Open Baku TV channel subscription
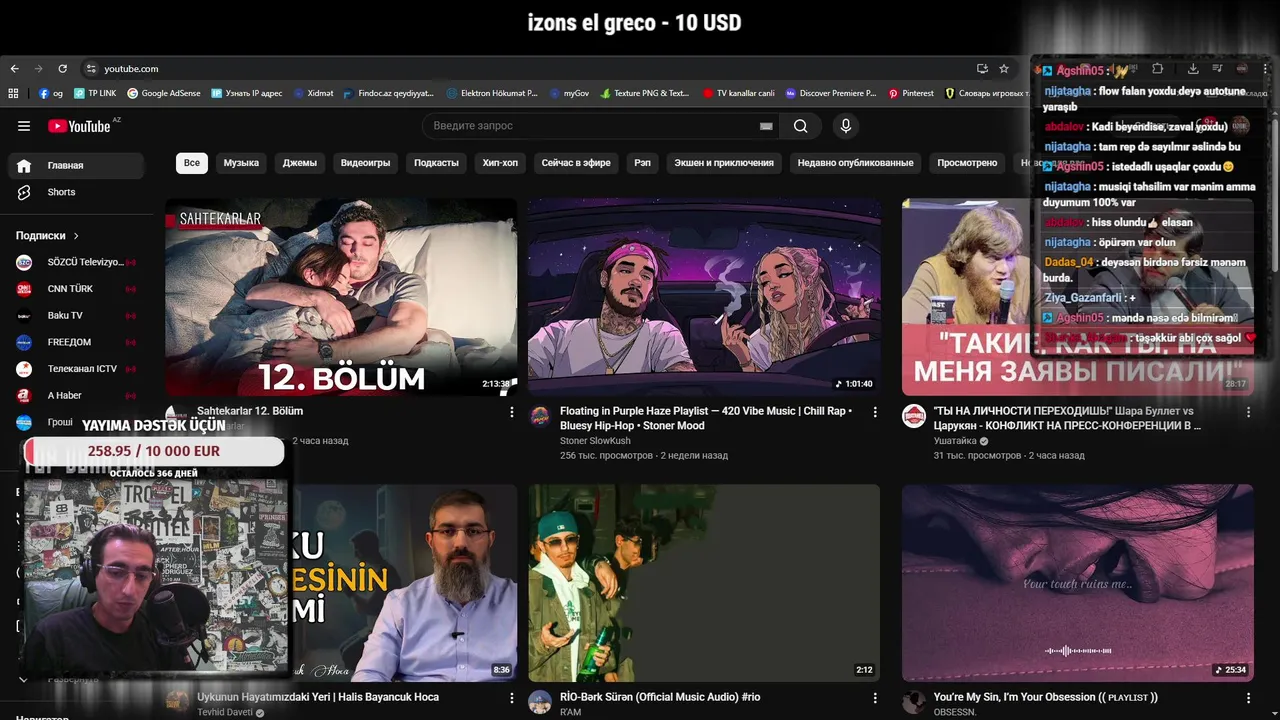Viewport: 1280px width, 720px height. tap(76, 315)
